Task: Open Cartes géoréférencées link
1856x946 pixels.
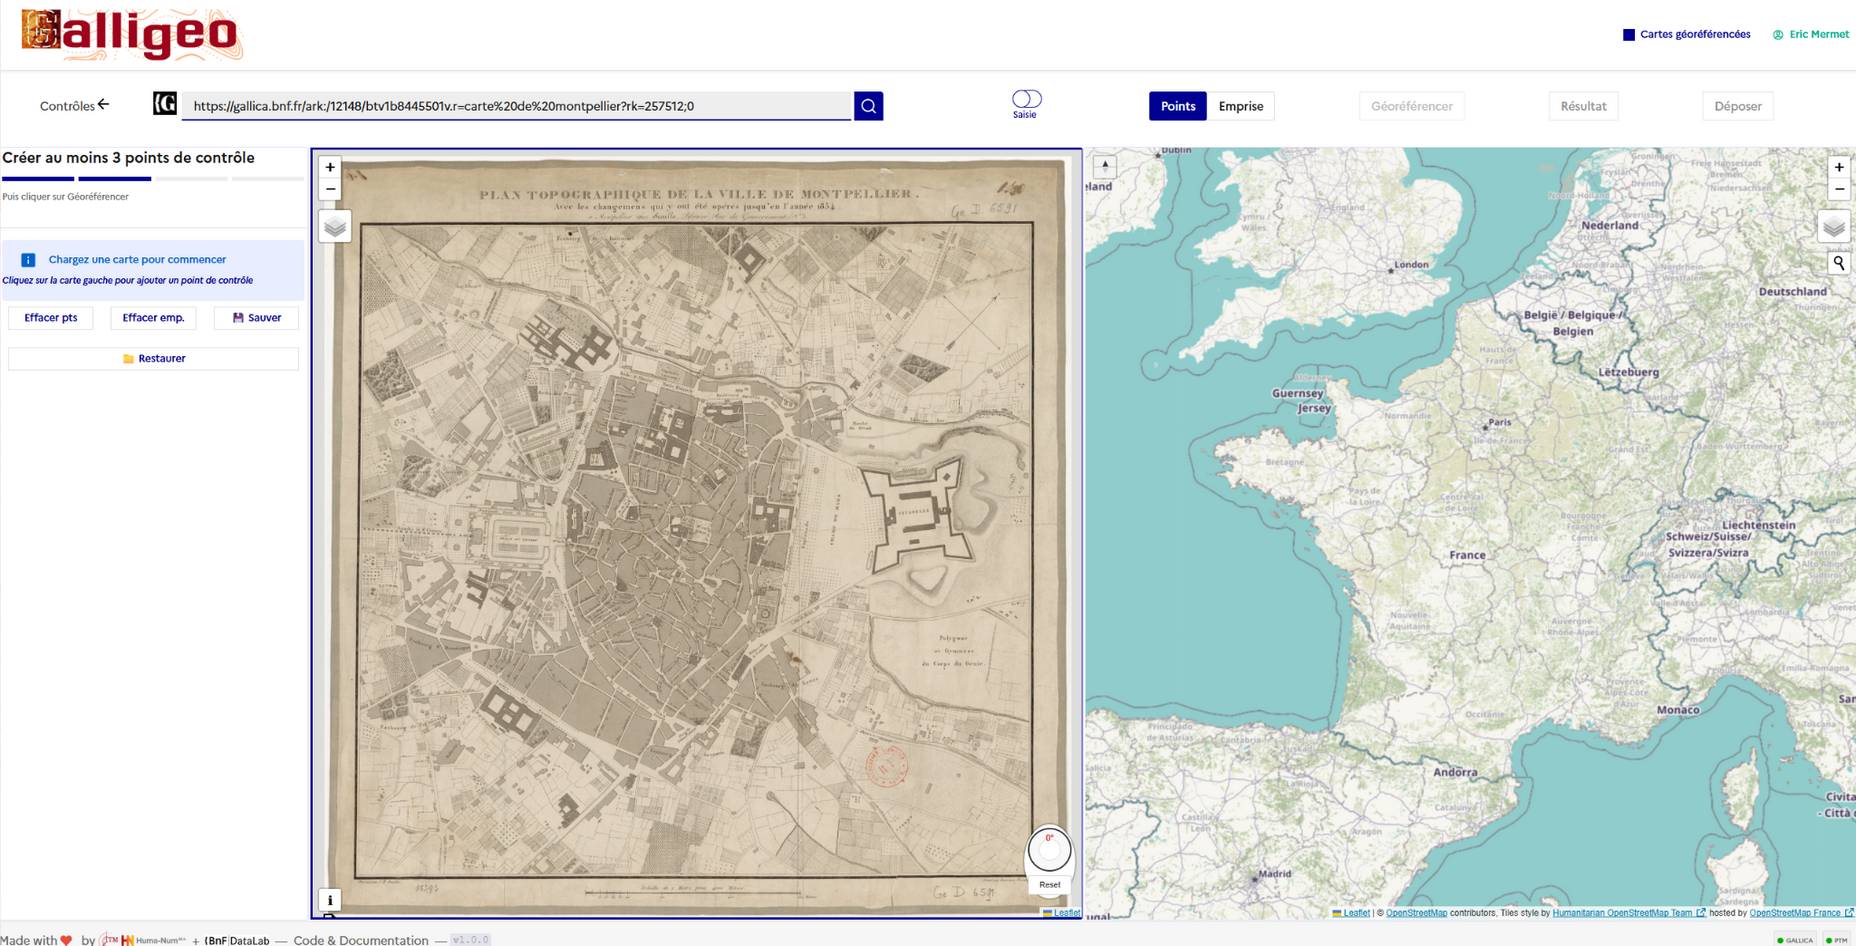Action: tap(1687, 34)
